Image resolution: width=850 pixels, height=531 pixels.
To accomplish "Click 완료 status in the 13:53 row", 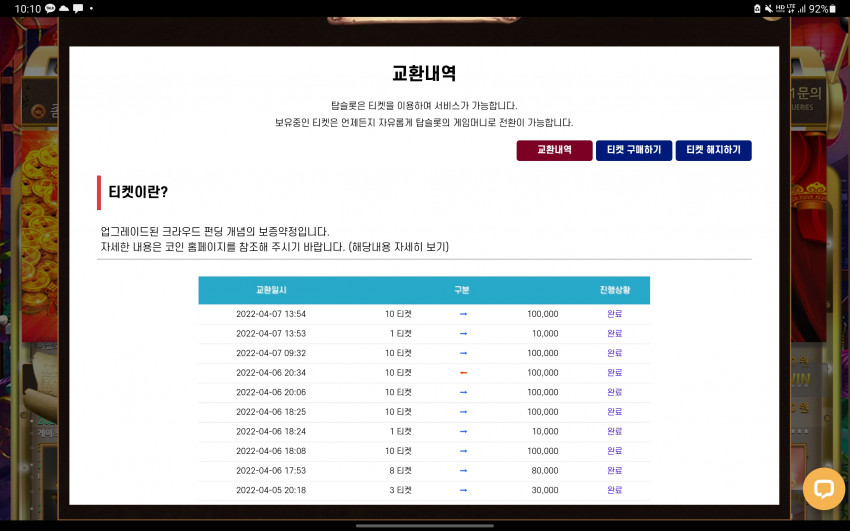I will (x=615, y=333).
